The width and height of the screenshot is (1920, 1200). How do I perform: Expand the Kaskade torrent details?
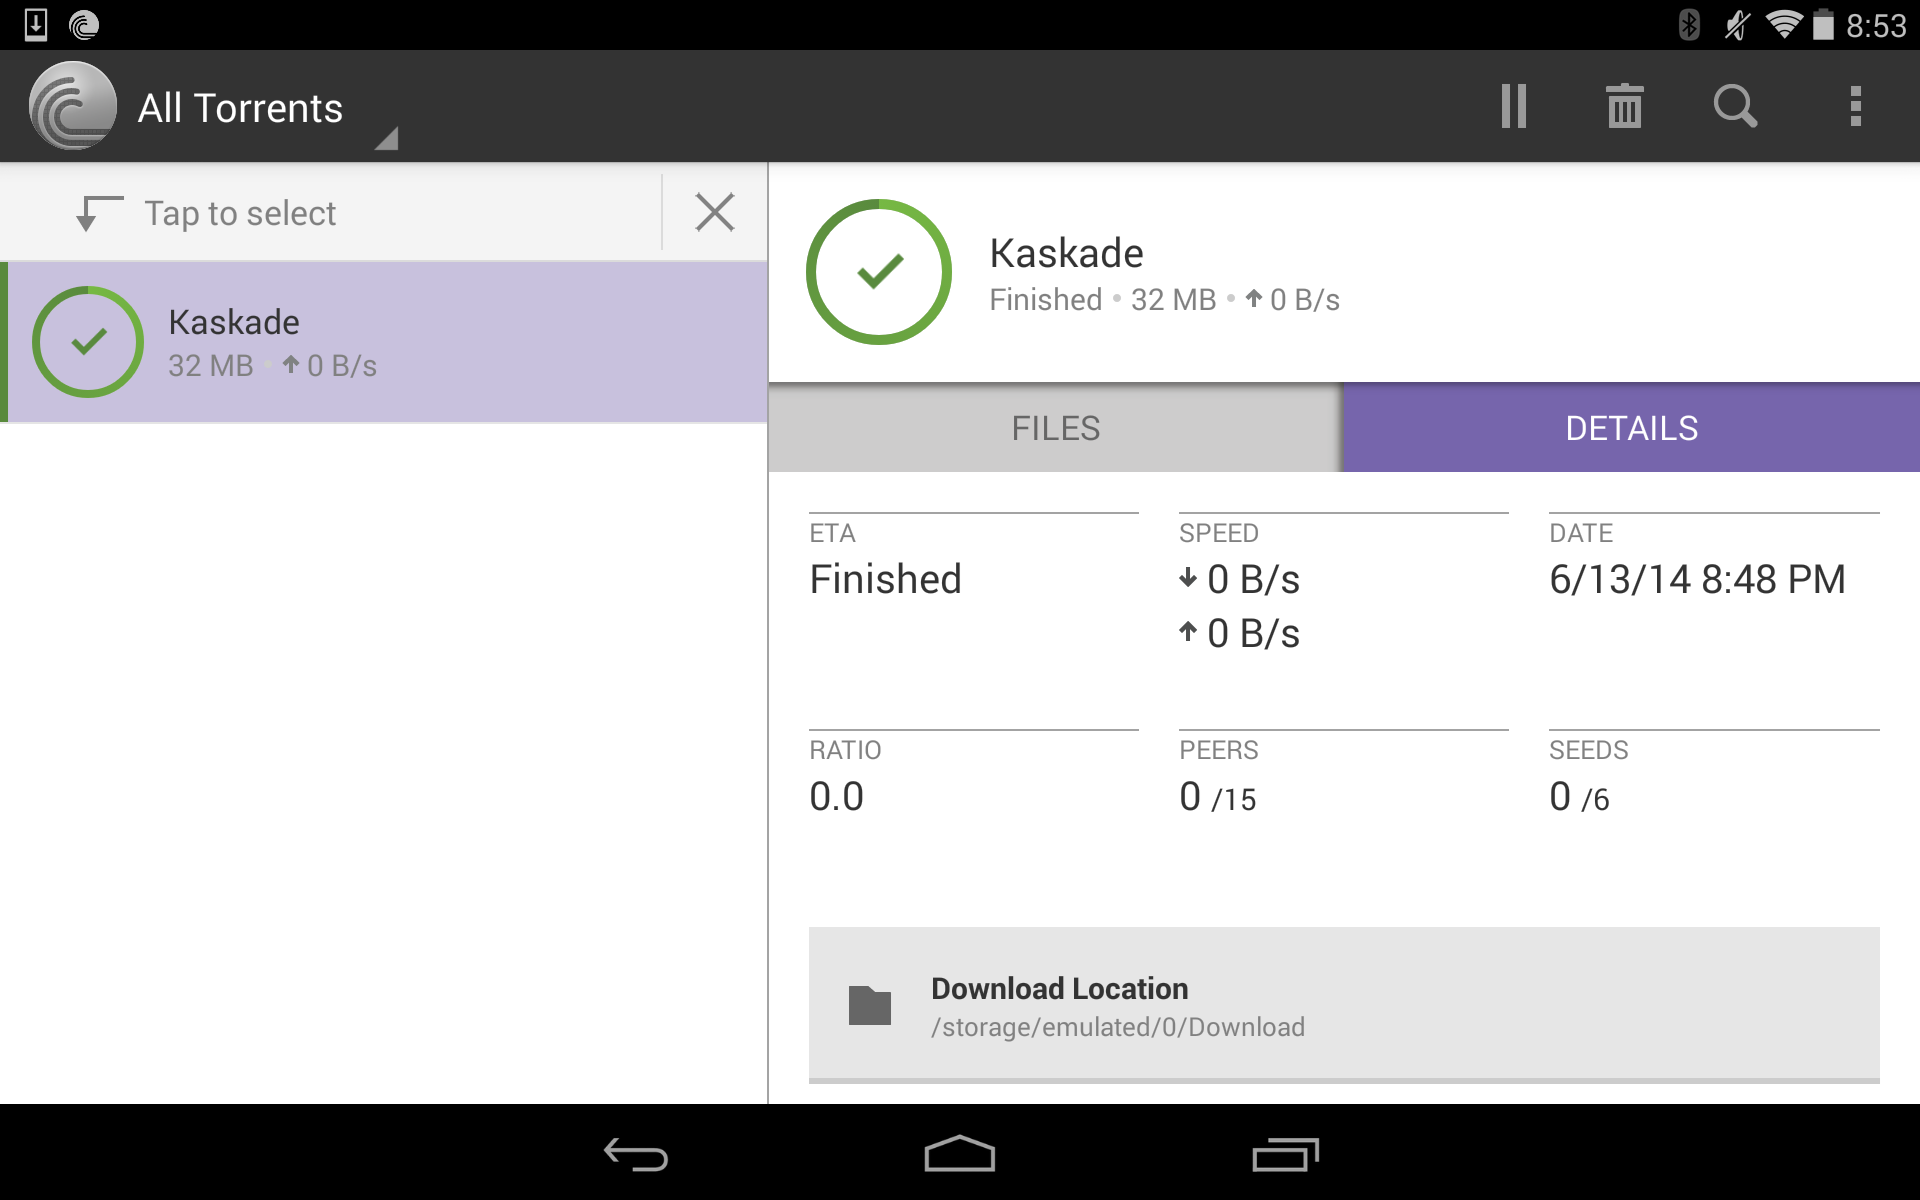(386, 341)
